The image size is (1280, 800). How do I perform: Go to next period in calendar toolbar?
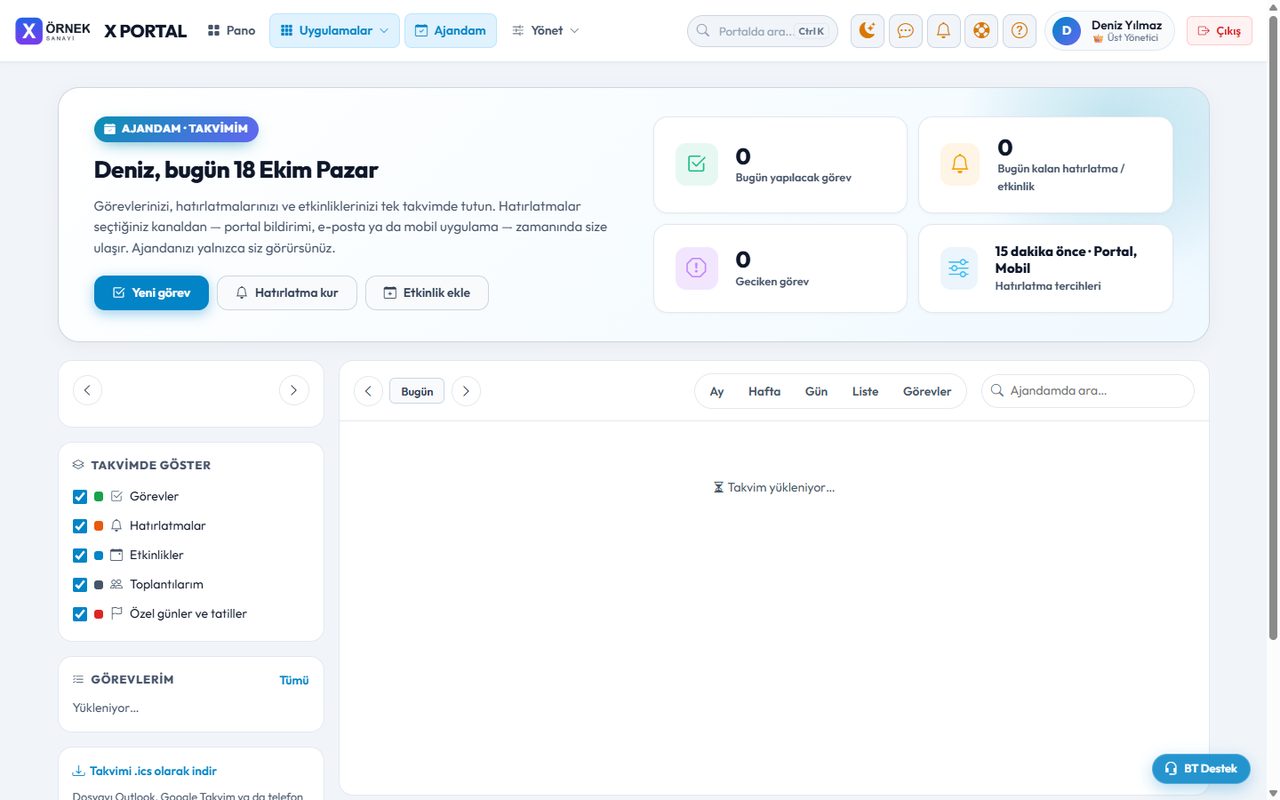coord(466,391)
